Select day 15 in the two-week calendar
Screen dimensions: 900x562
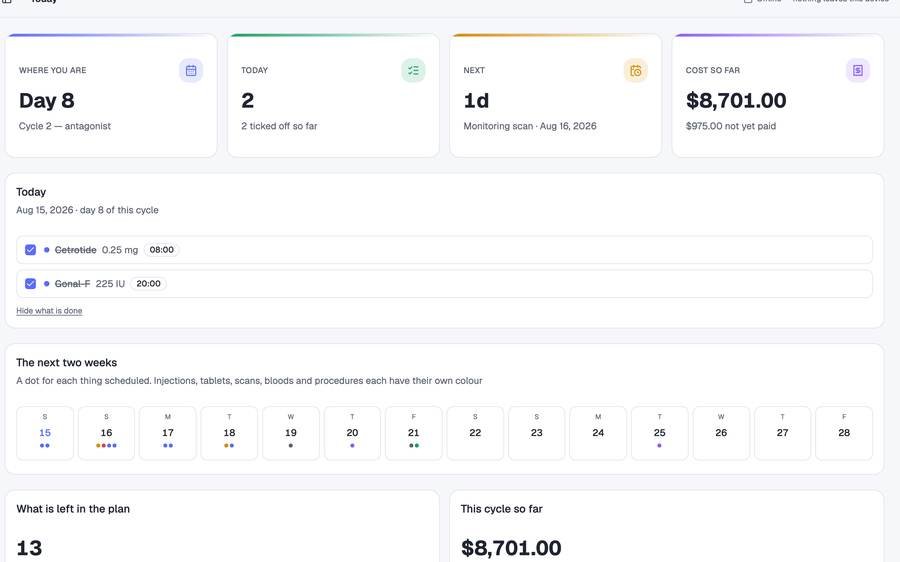click(45, 433)
